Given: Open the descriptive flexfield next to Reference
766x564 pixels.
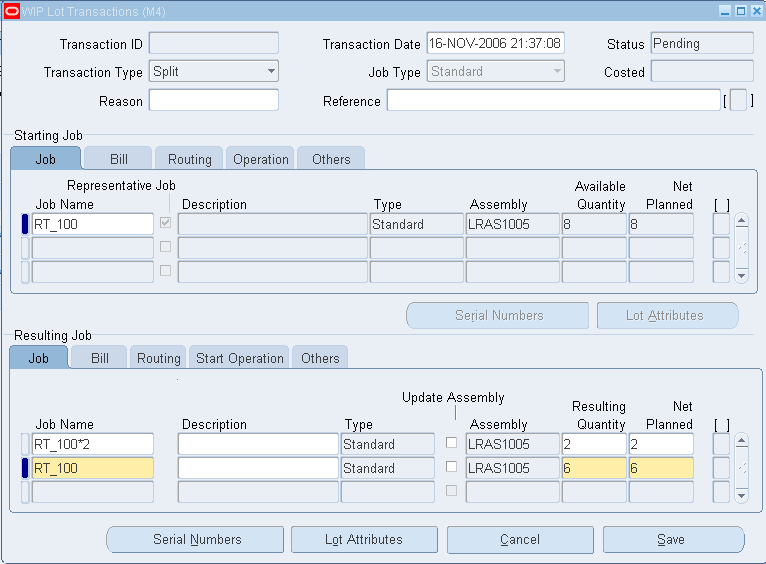Looking at the screenshot, I should [738, 101].
